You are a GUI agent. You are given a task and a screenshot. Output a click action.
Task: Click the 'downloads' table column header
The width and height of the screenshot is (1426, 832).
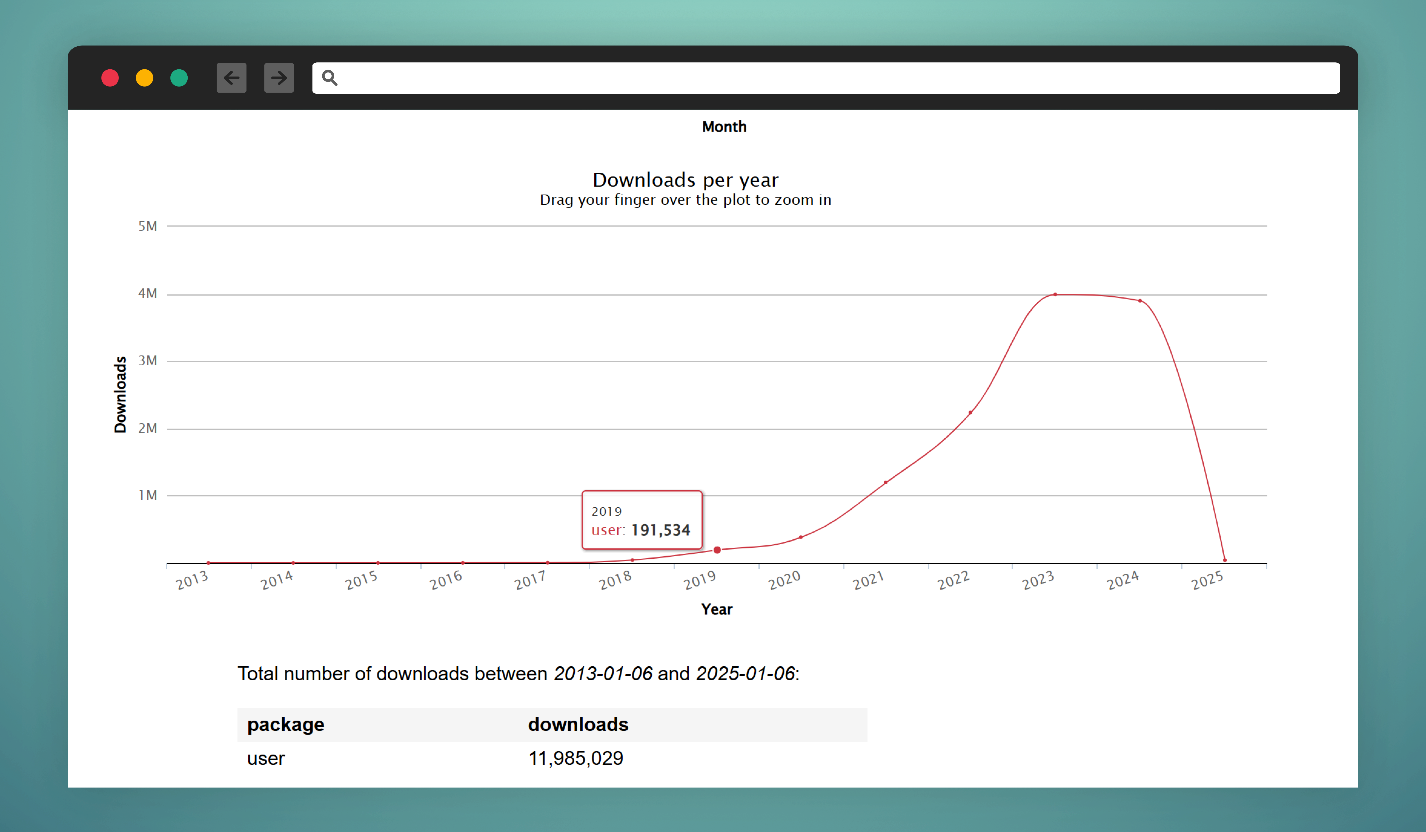tap(578, 725)
